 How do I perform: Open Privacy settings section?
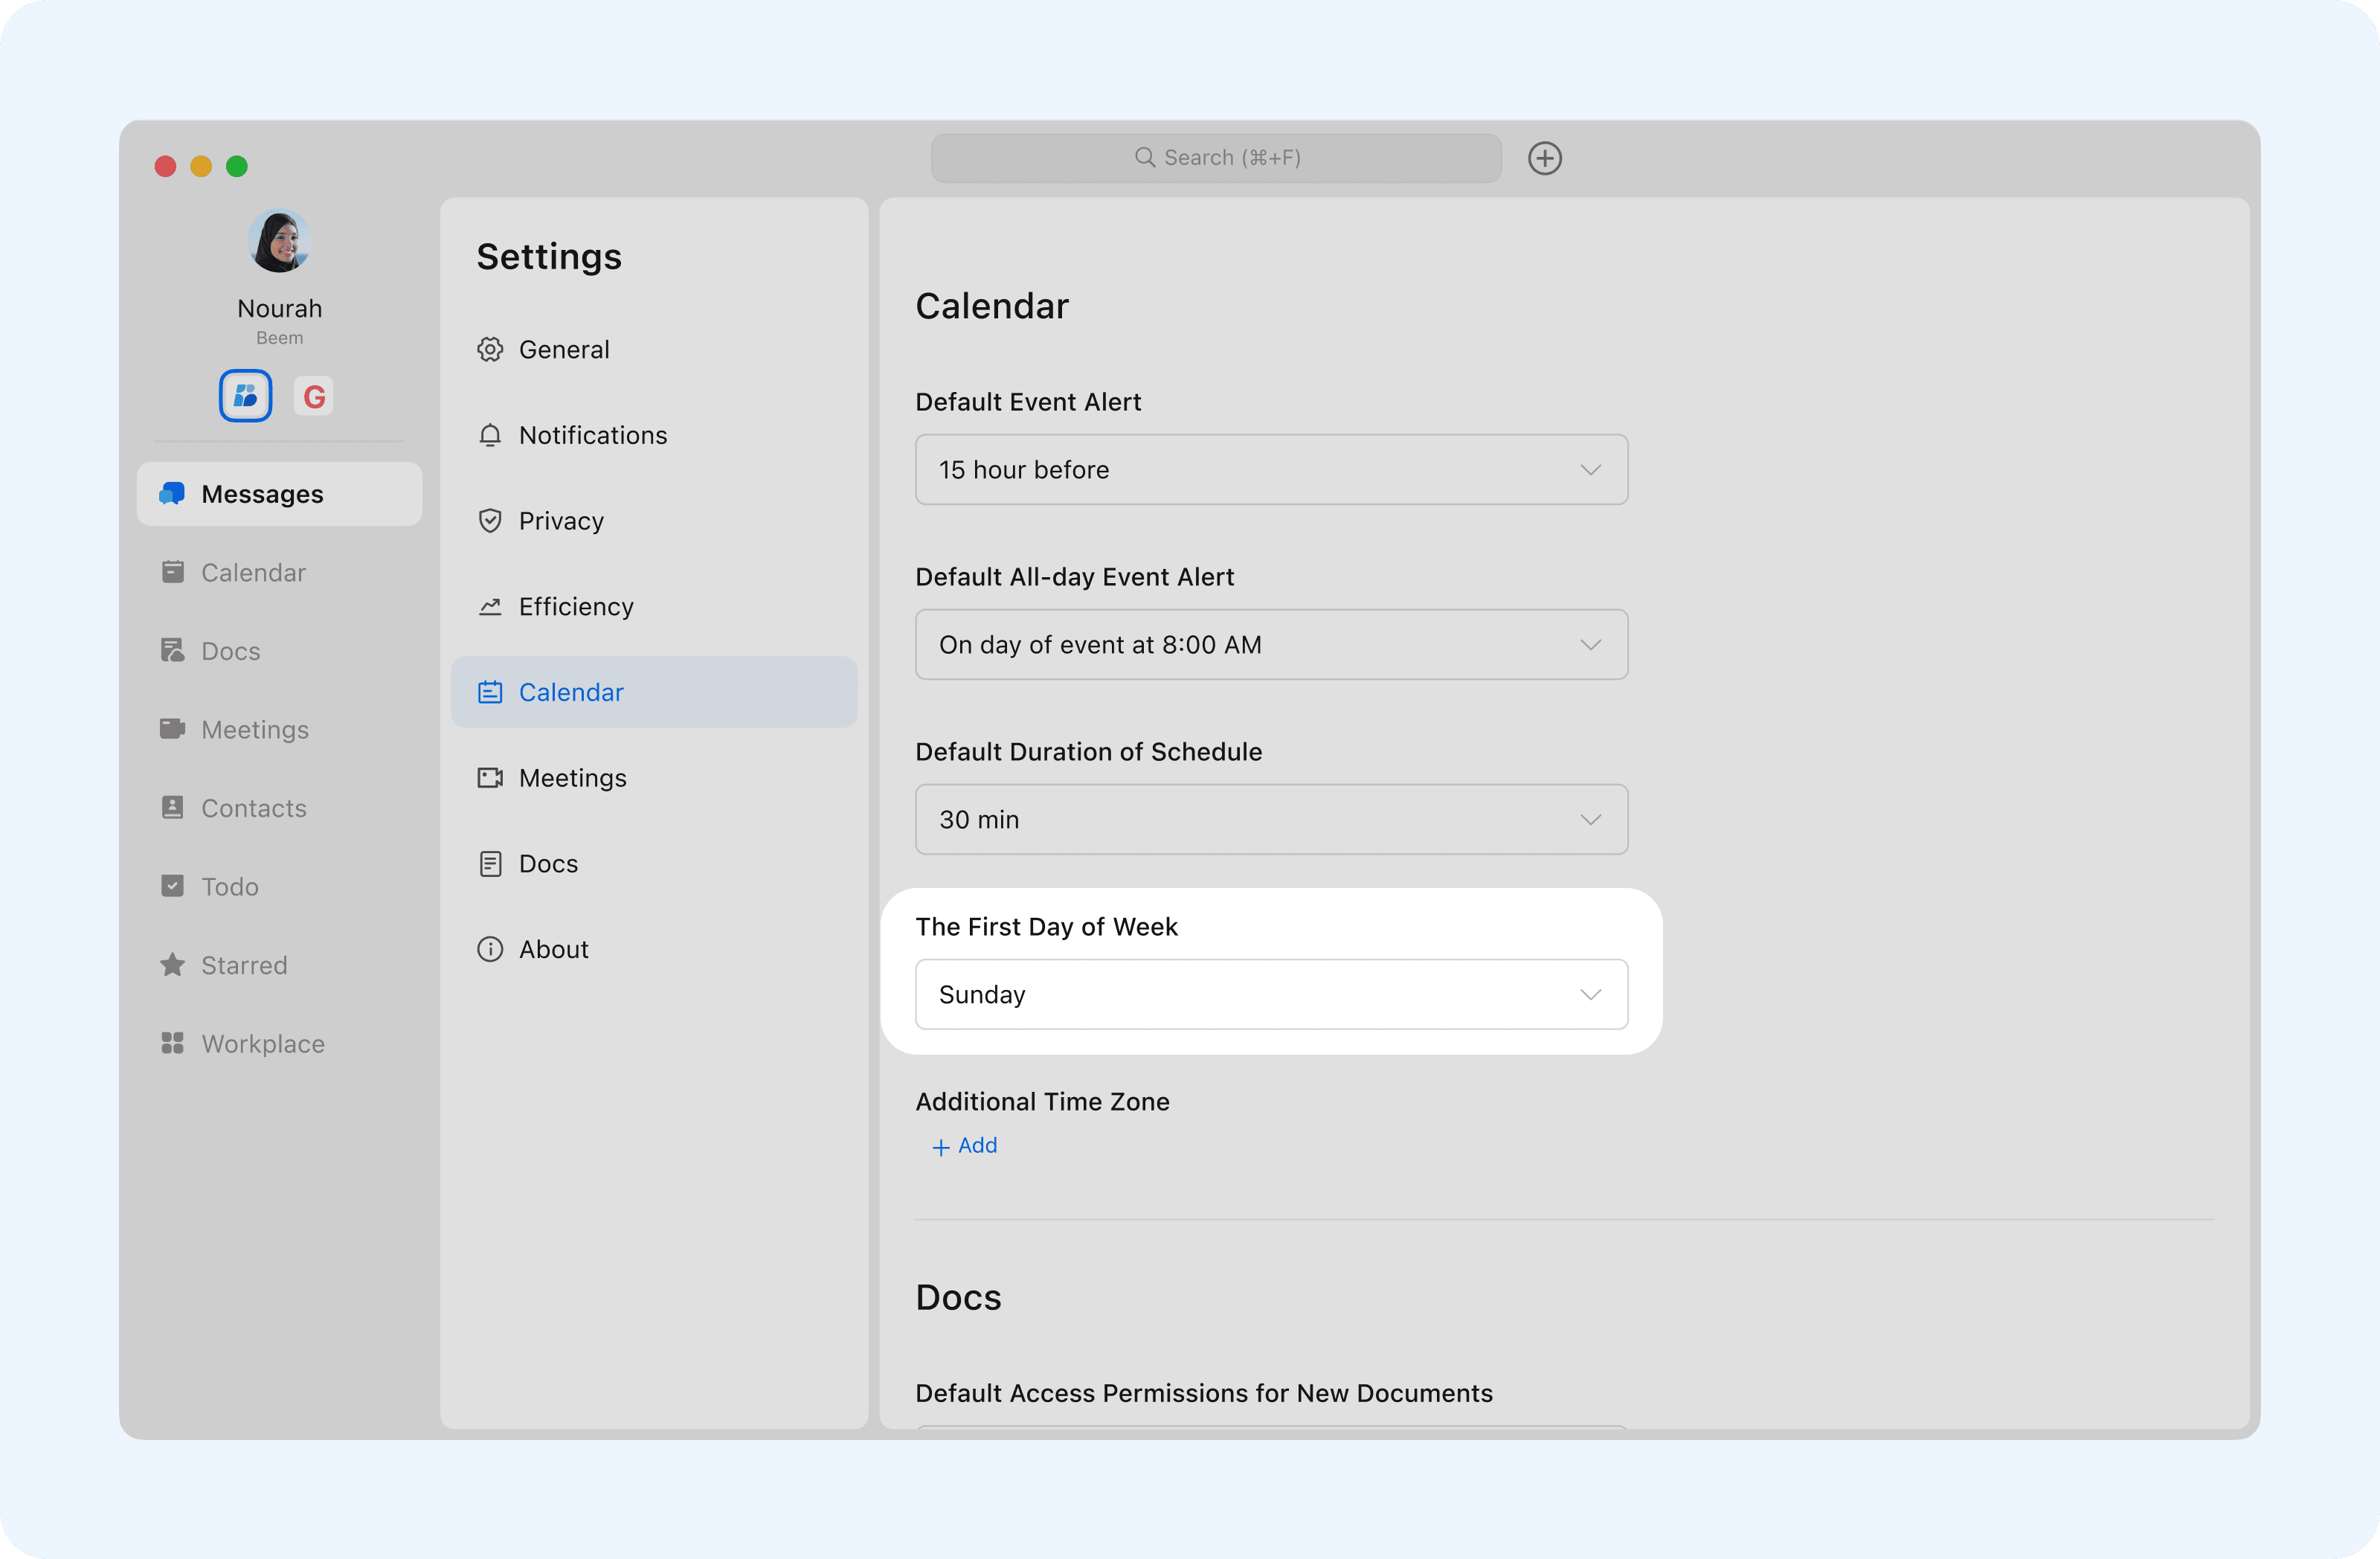click(x=560, y=521)
